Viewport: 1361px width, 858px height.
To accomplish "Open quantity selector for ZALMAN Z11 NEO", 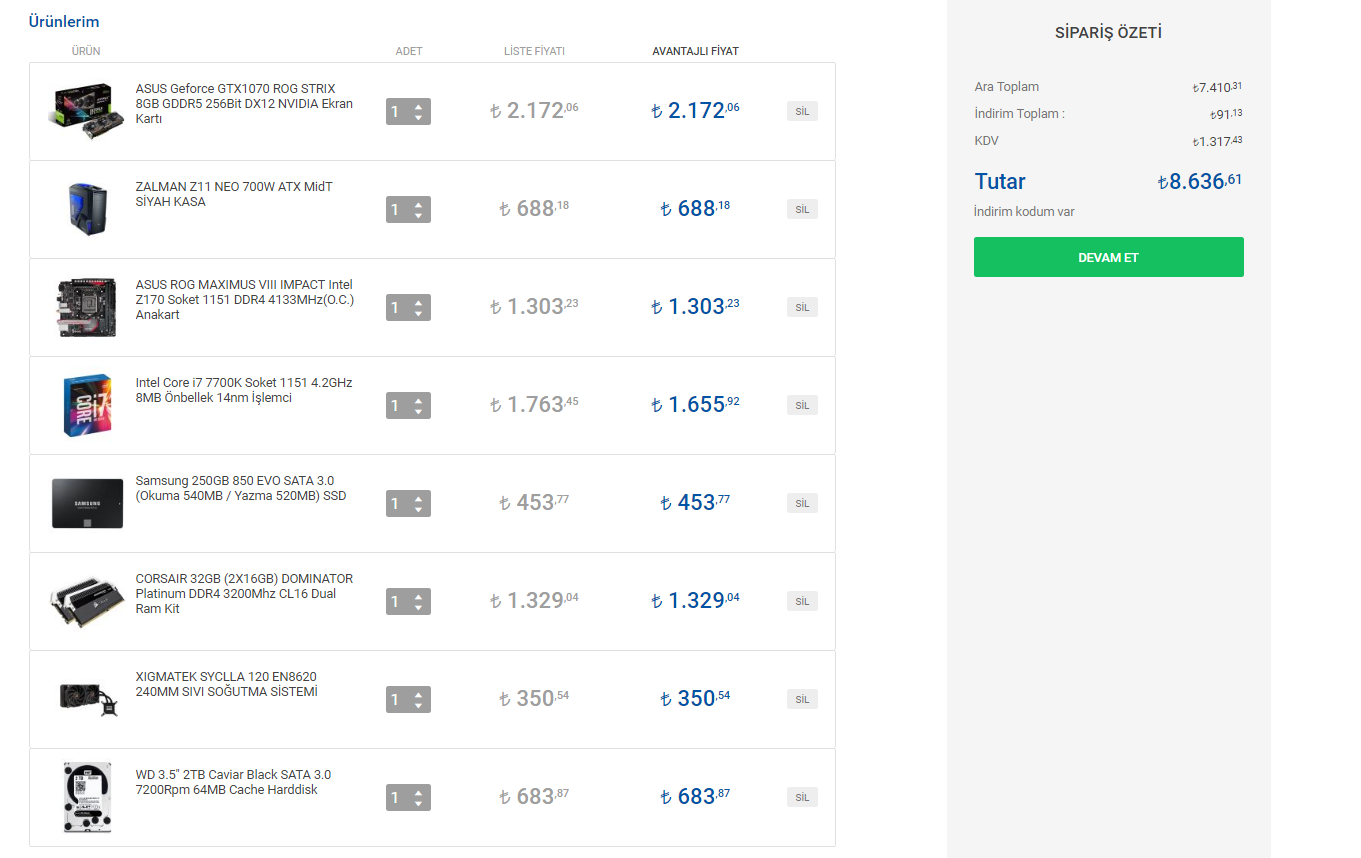I will pyautogui.click(x=408, y=209).
